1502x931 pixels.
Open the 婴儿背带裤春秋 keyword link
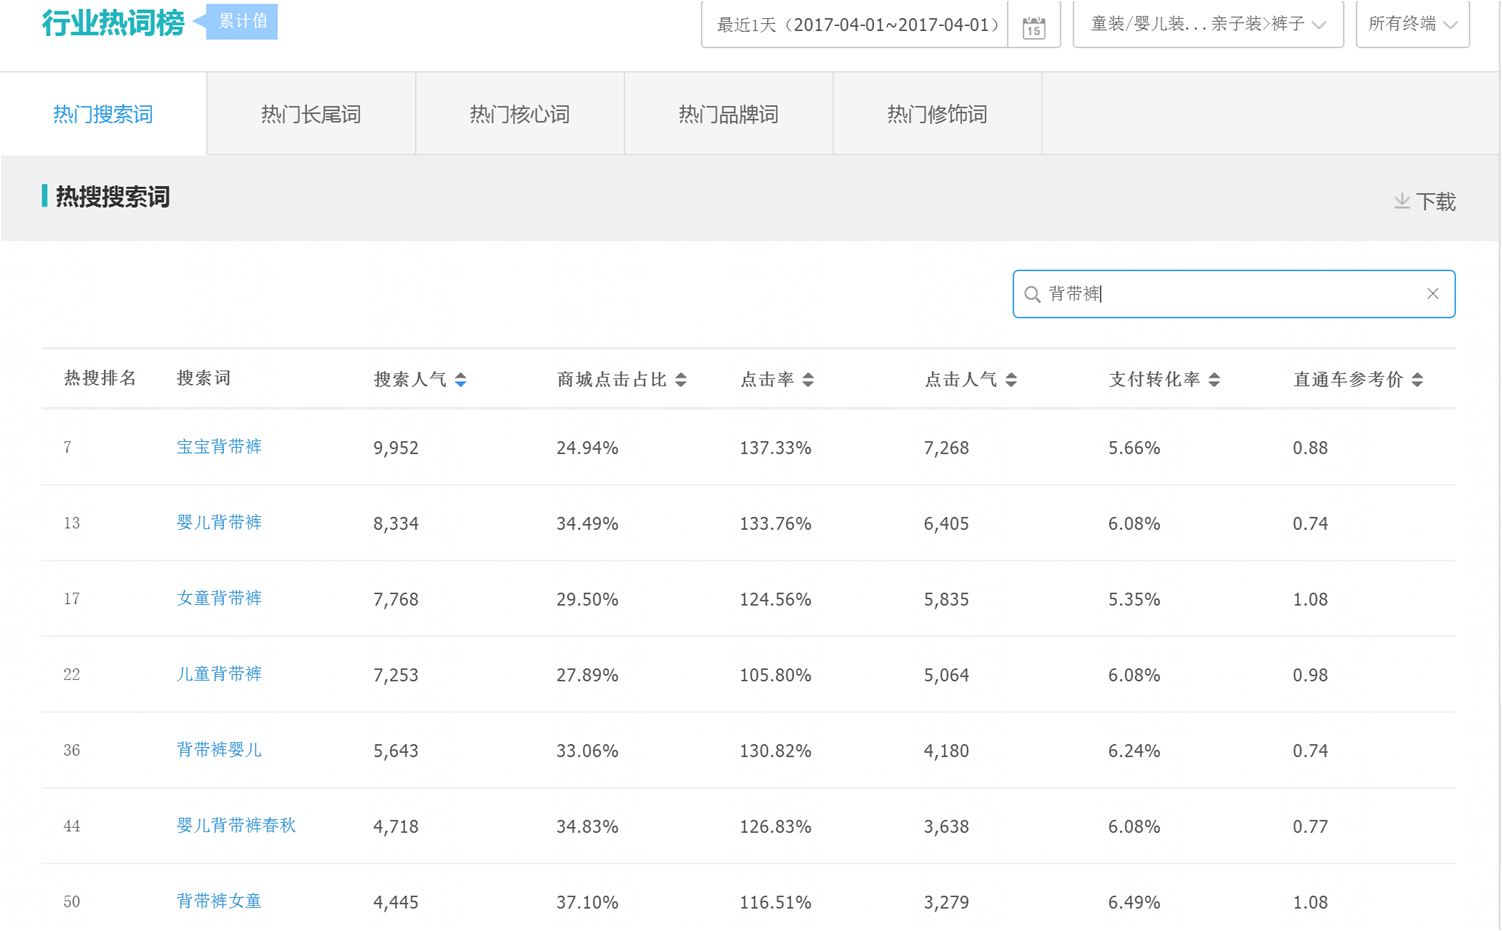point(236,826)
